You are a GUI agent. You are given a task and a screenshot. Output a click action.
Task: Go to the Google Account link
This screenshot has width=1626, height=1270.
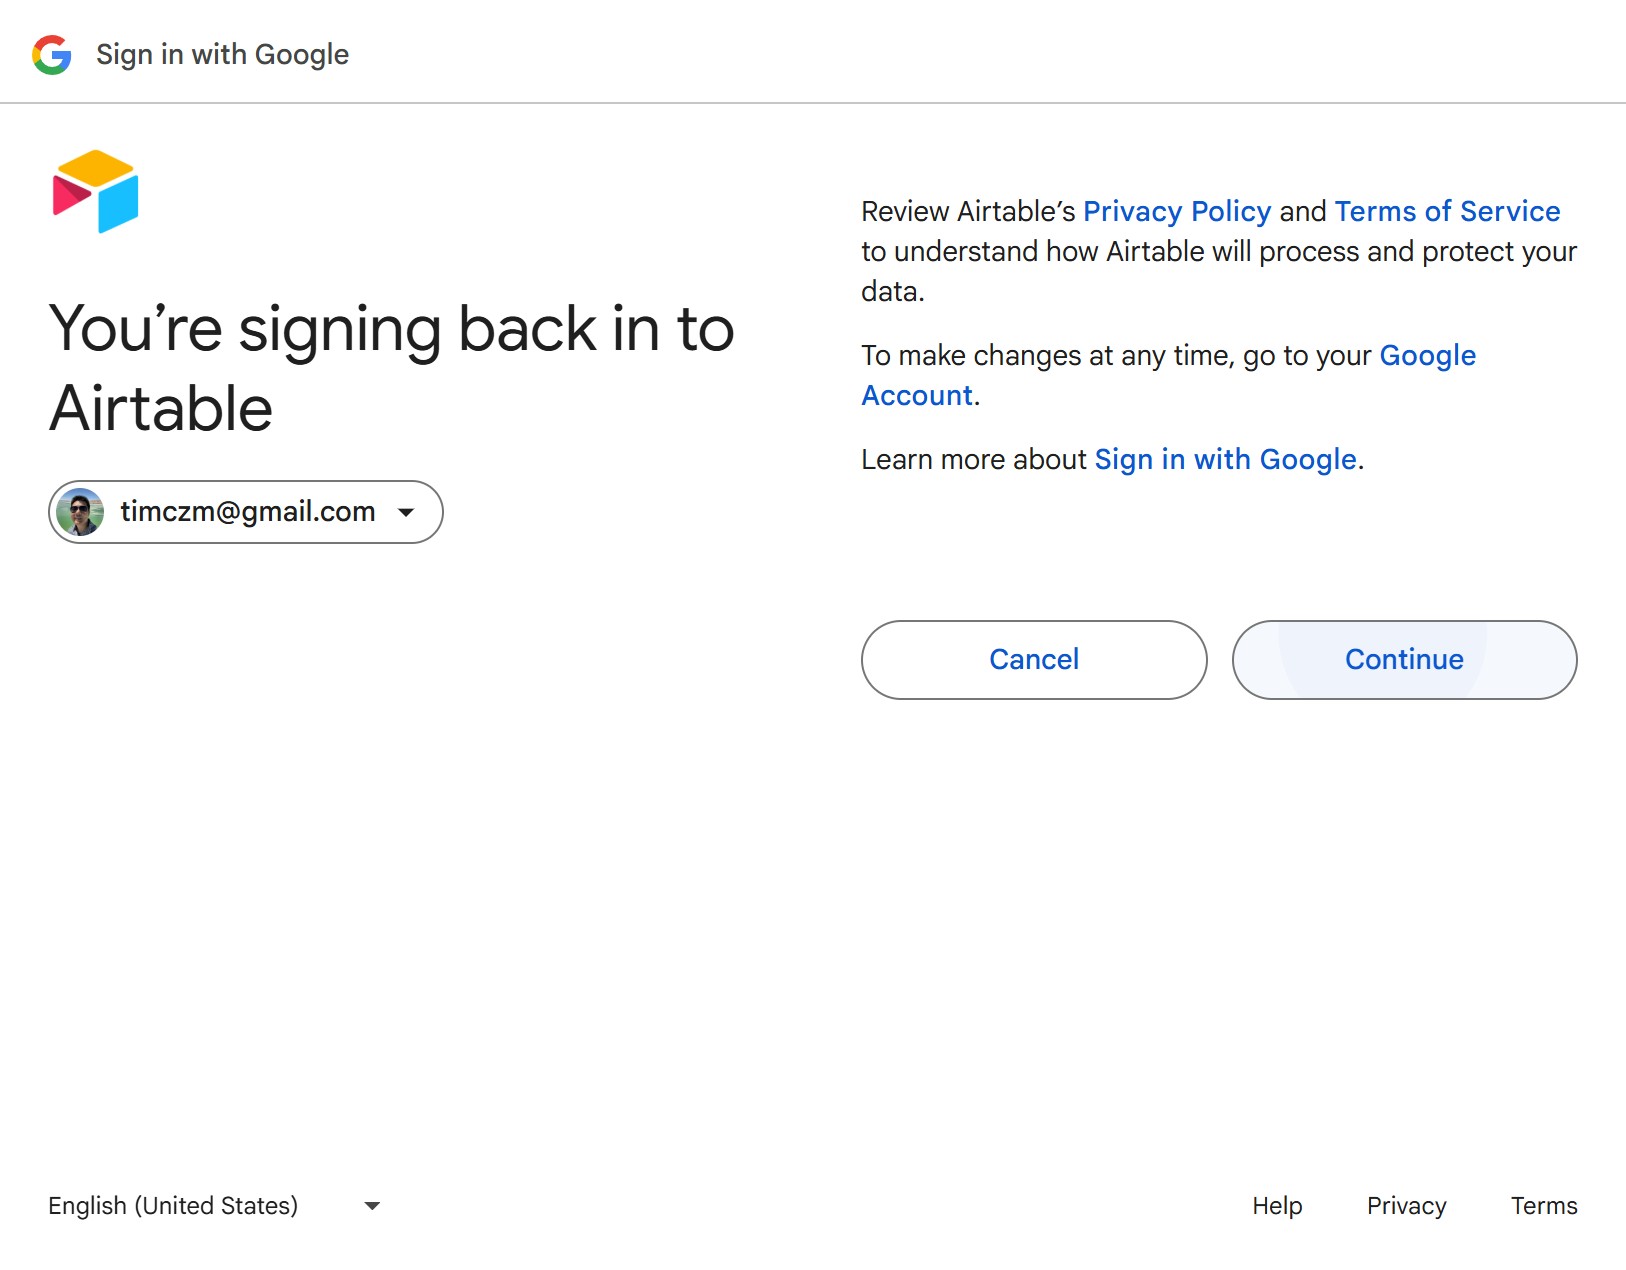[1169, 375]
